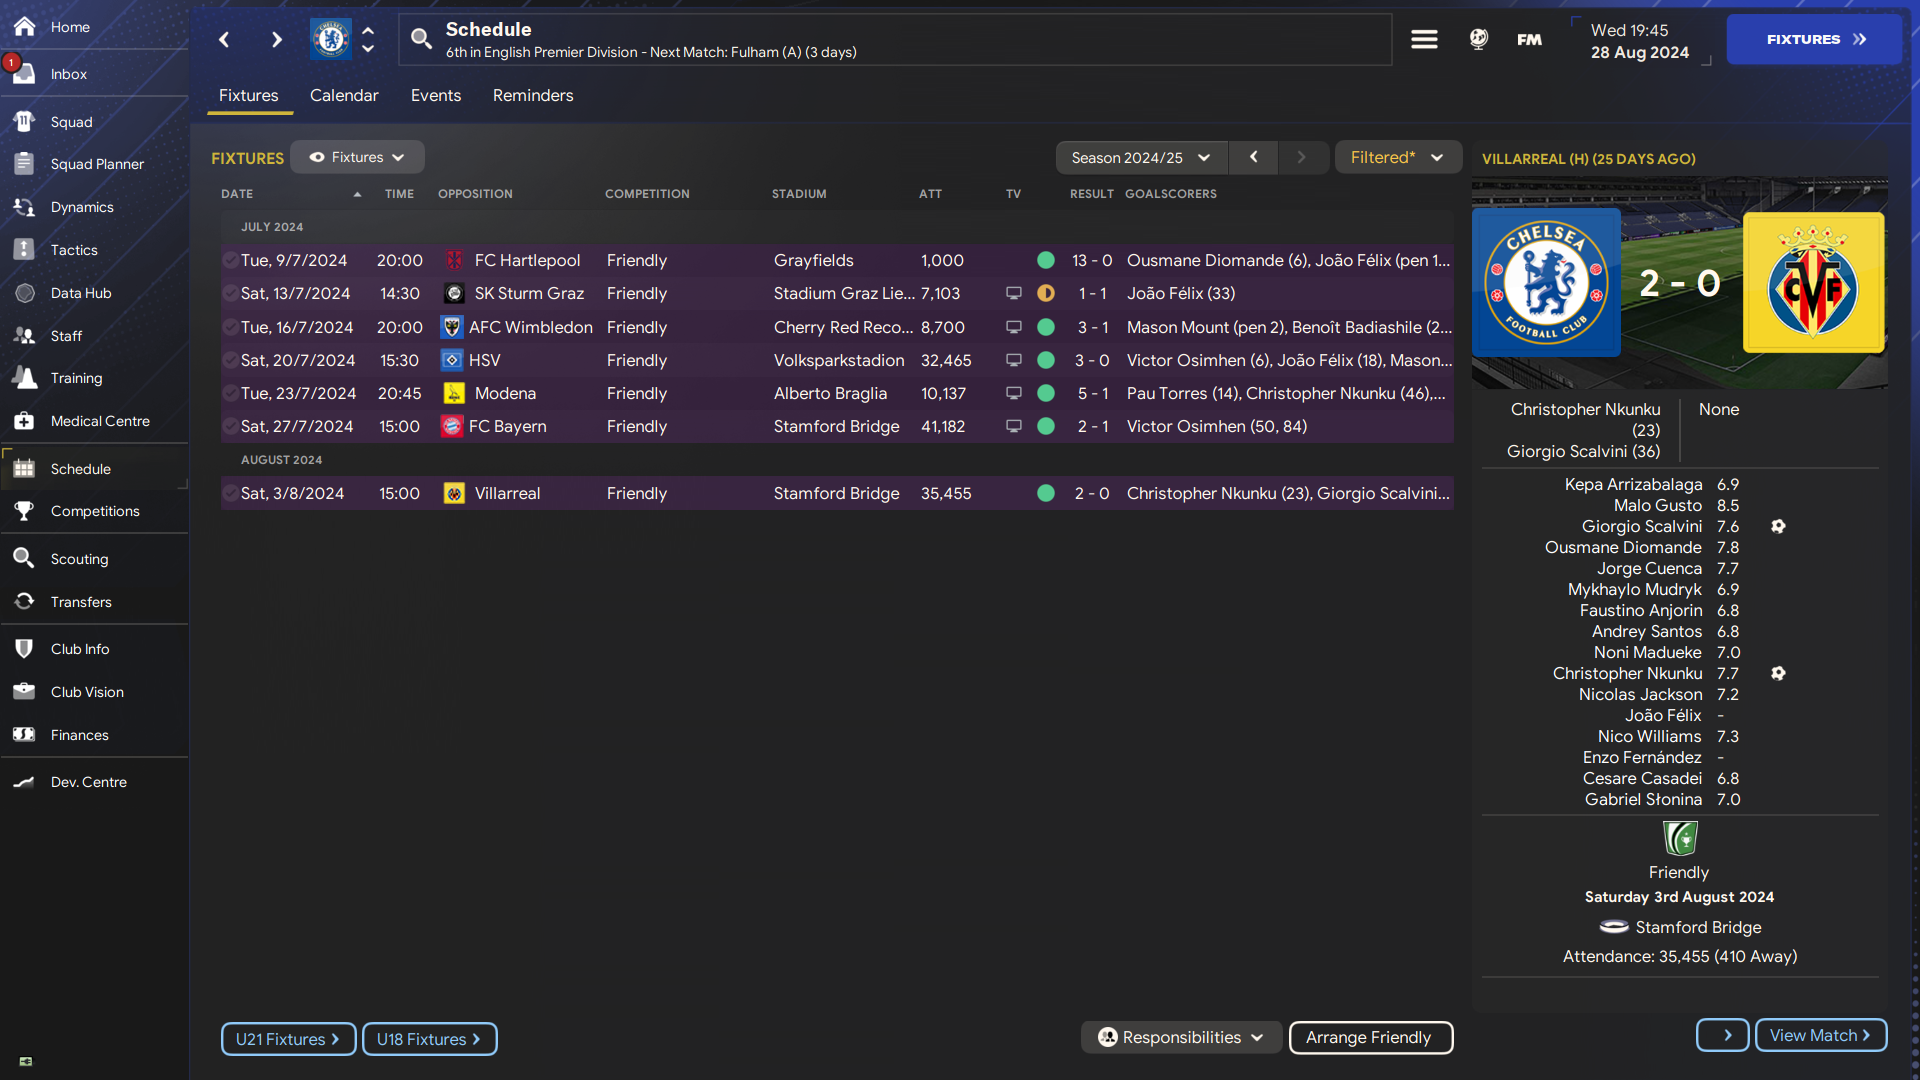Switch to the Calendar tab

pos(344,96)
